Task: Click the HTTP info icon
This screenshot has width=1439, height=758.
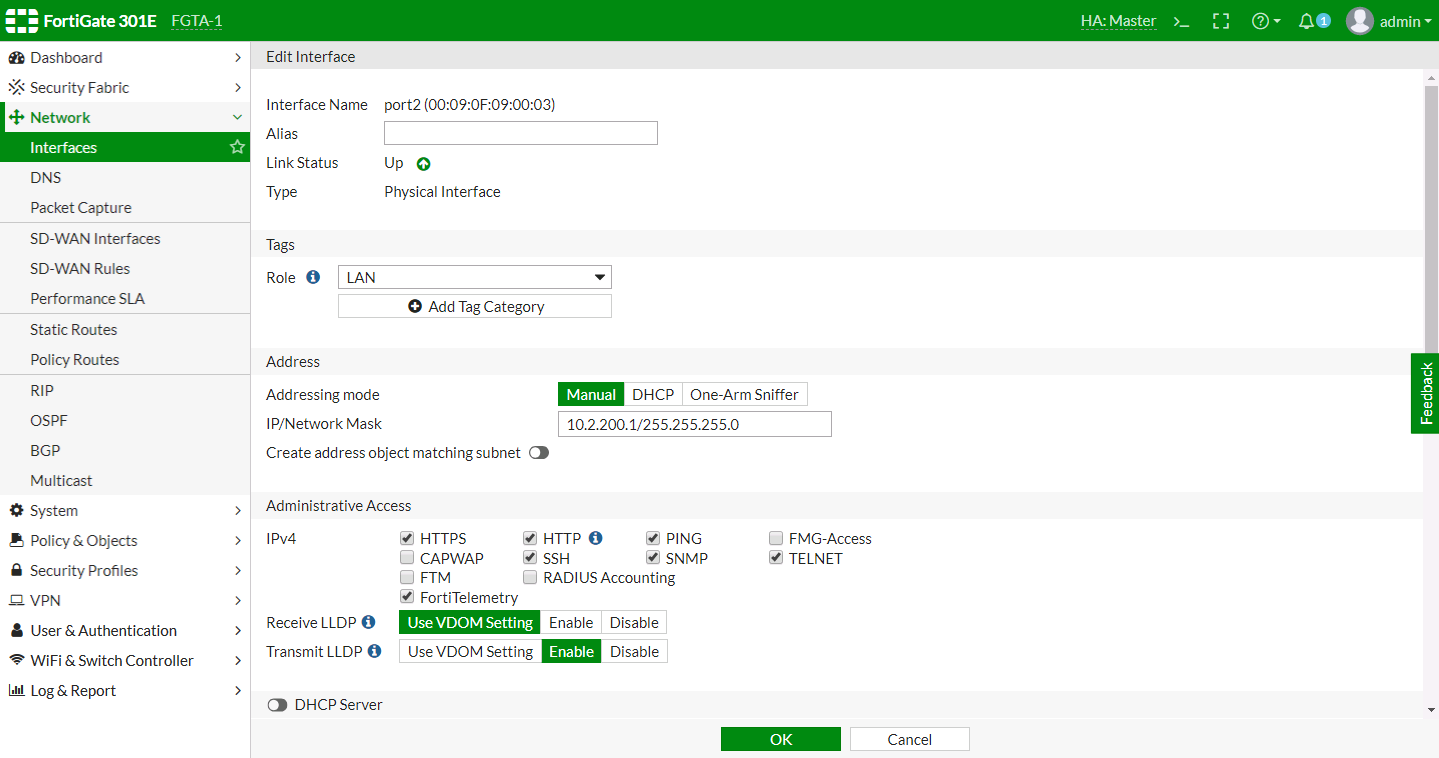Action: coord(596,538)
